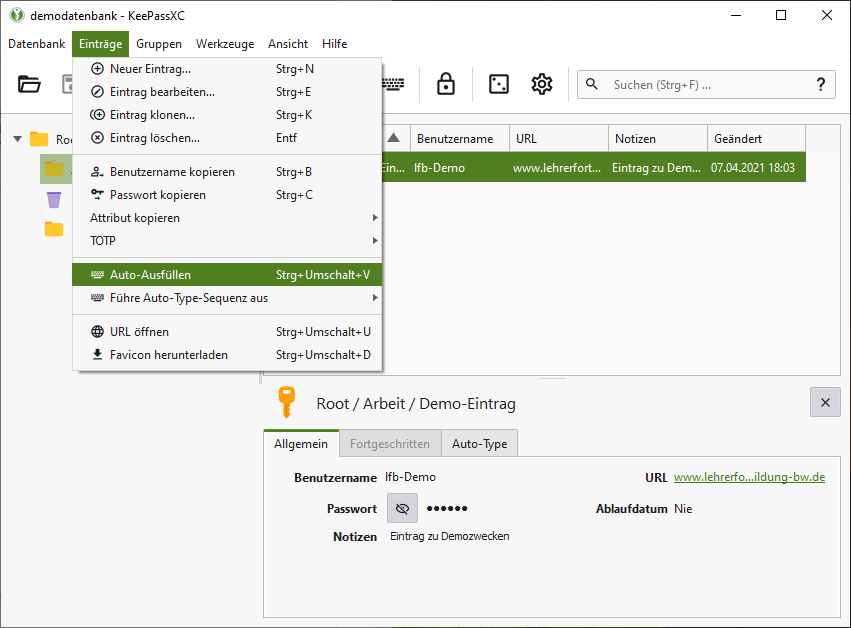The image size is (851, 628).
Task: Open the lehrerfortbildung-bw.de URL link
Action: click(748, 478)
